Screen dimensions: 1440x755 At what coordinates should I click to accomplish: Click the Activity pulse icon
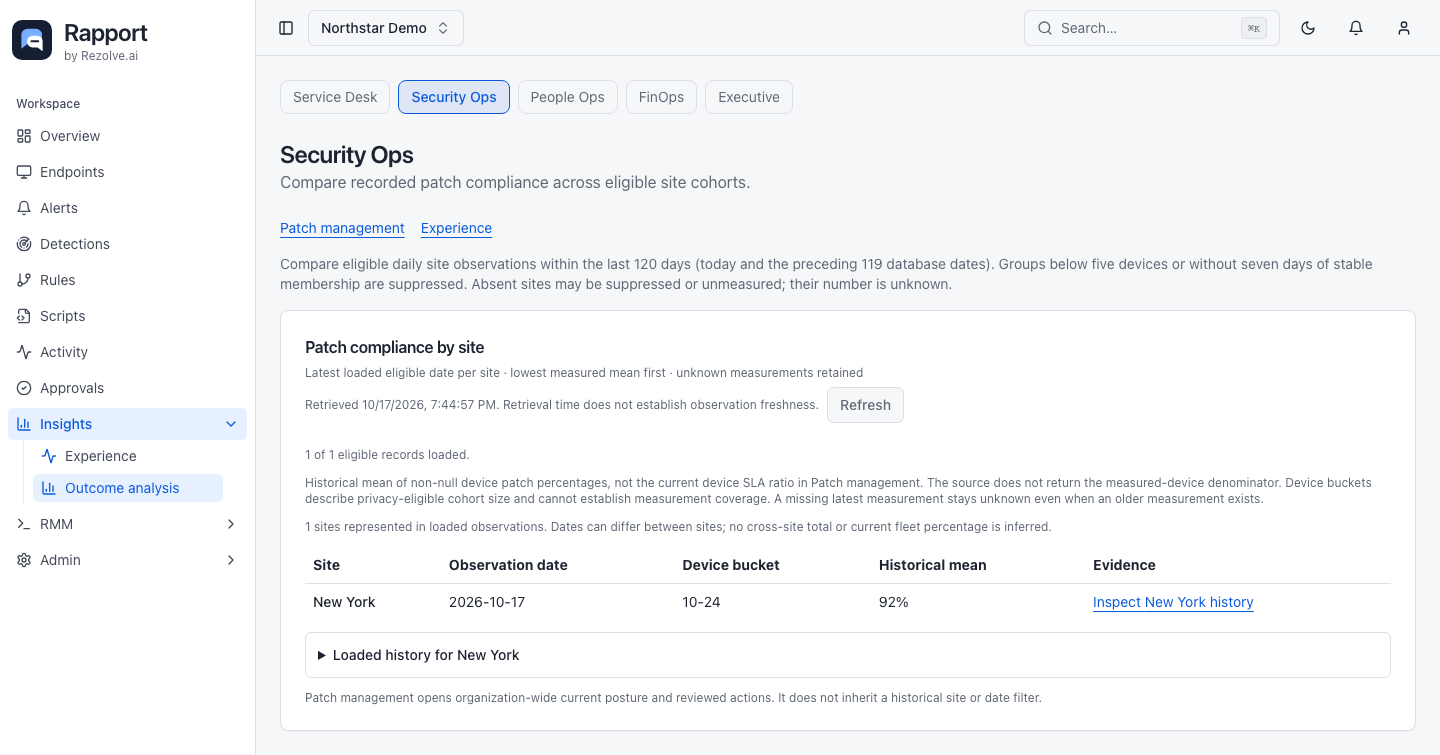[24, 352]
